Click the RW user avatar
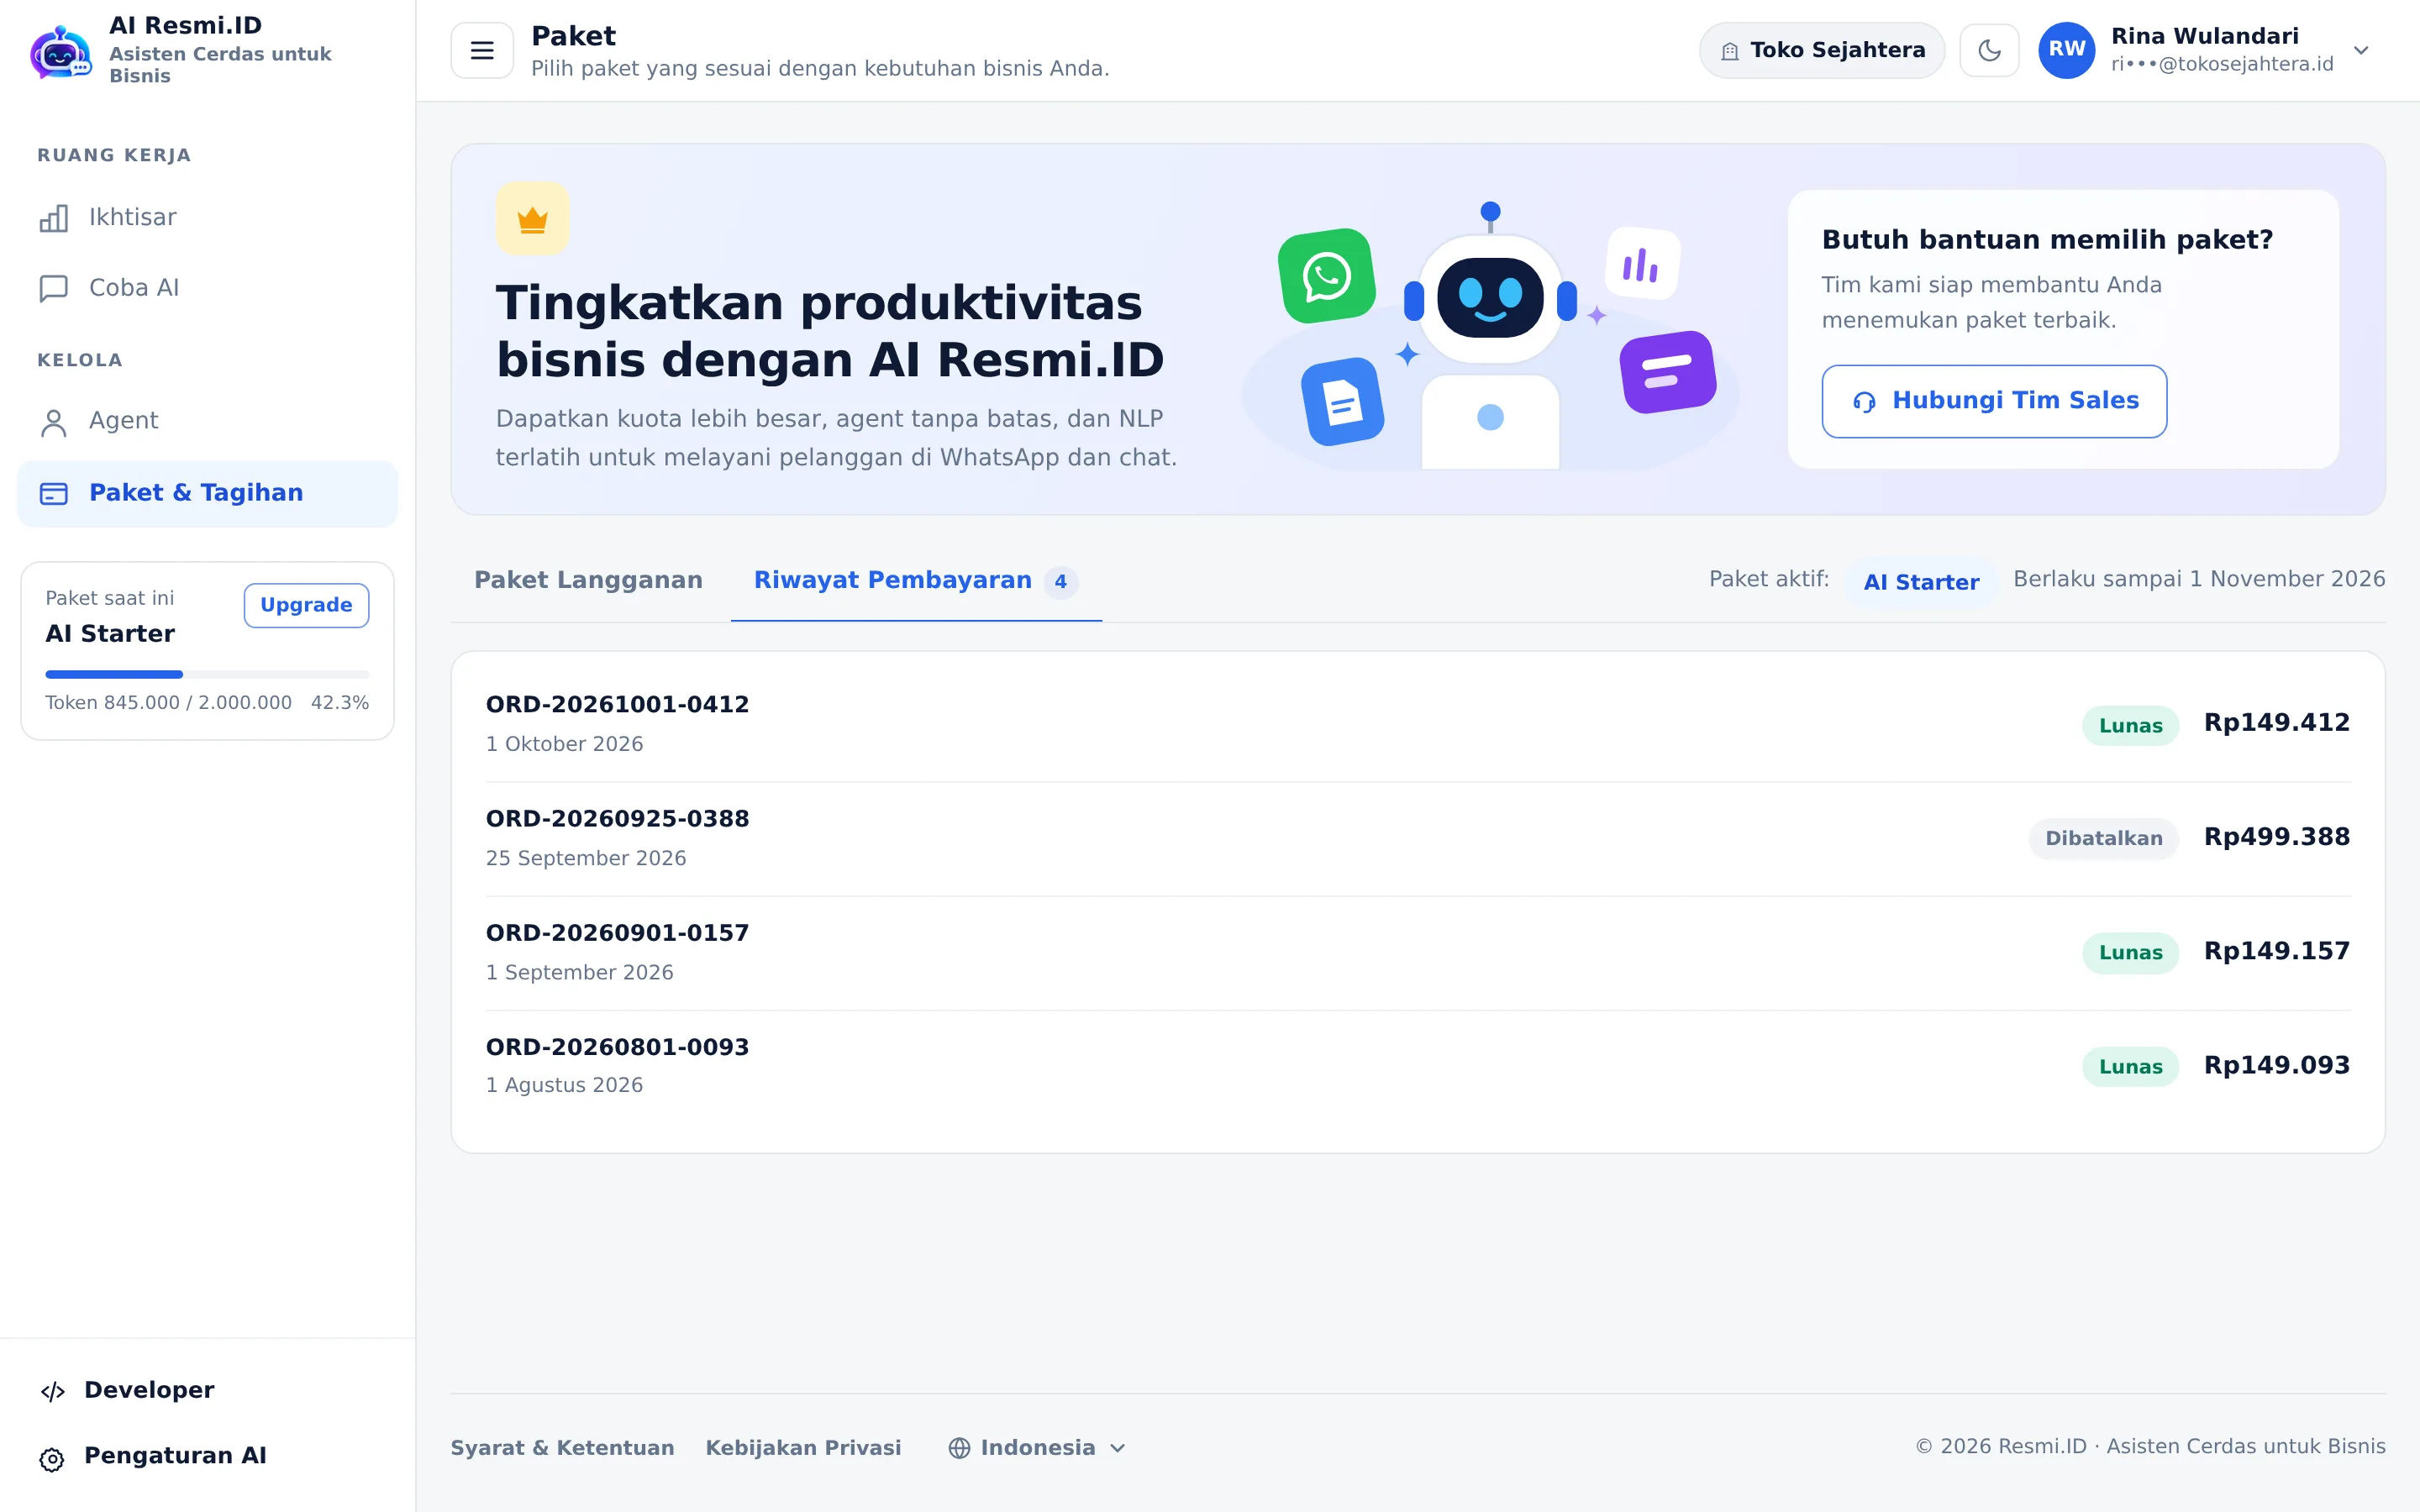Screen dimensions: 2420x1512 tap(2066, 50)
